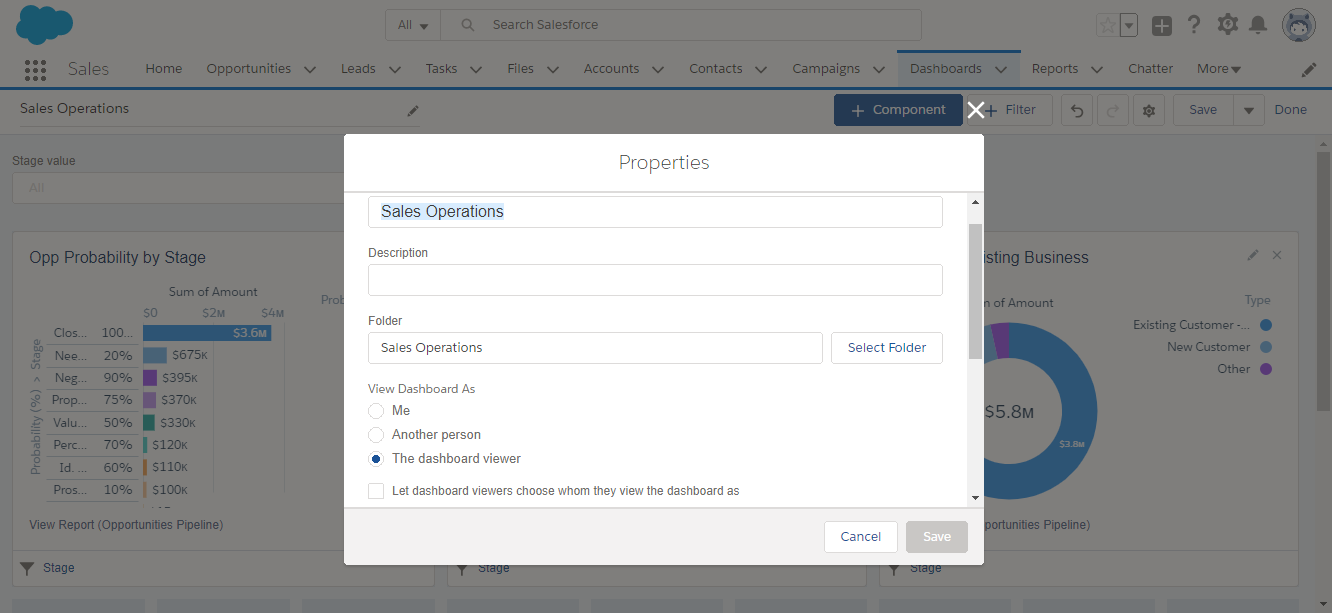
Task: Switch to the Chatter tab
Action: pos(1150,69)
